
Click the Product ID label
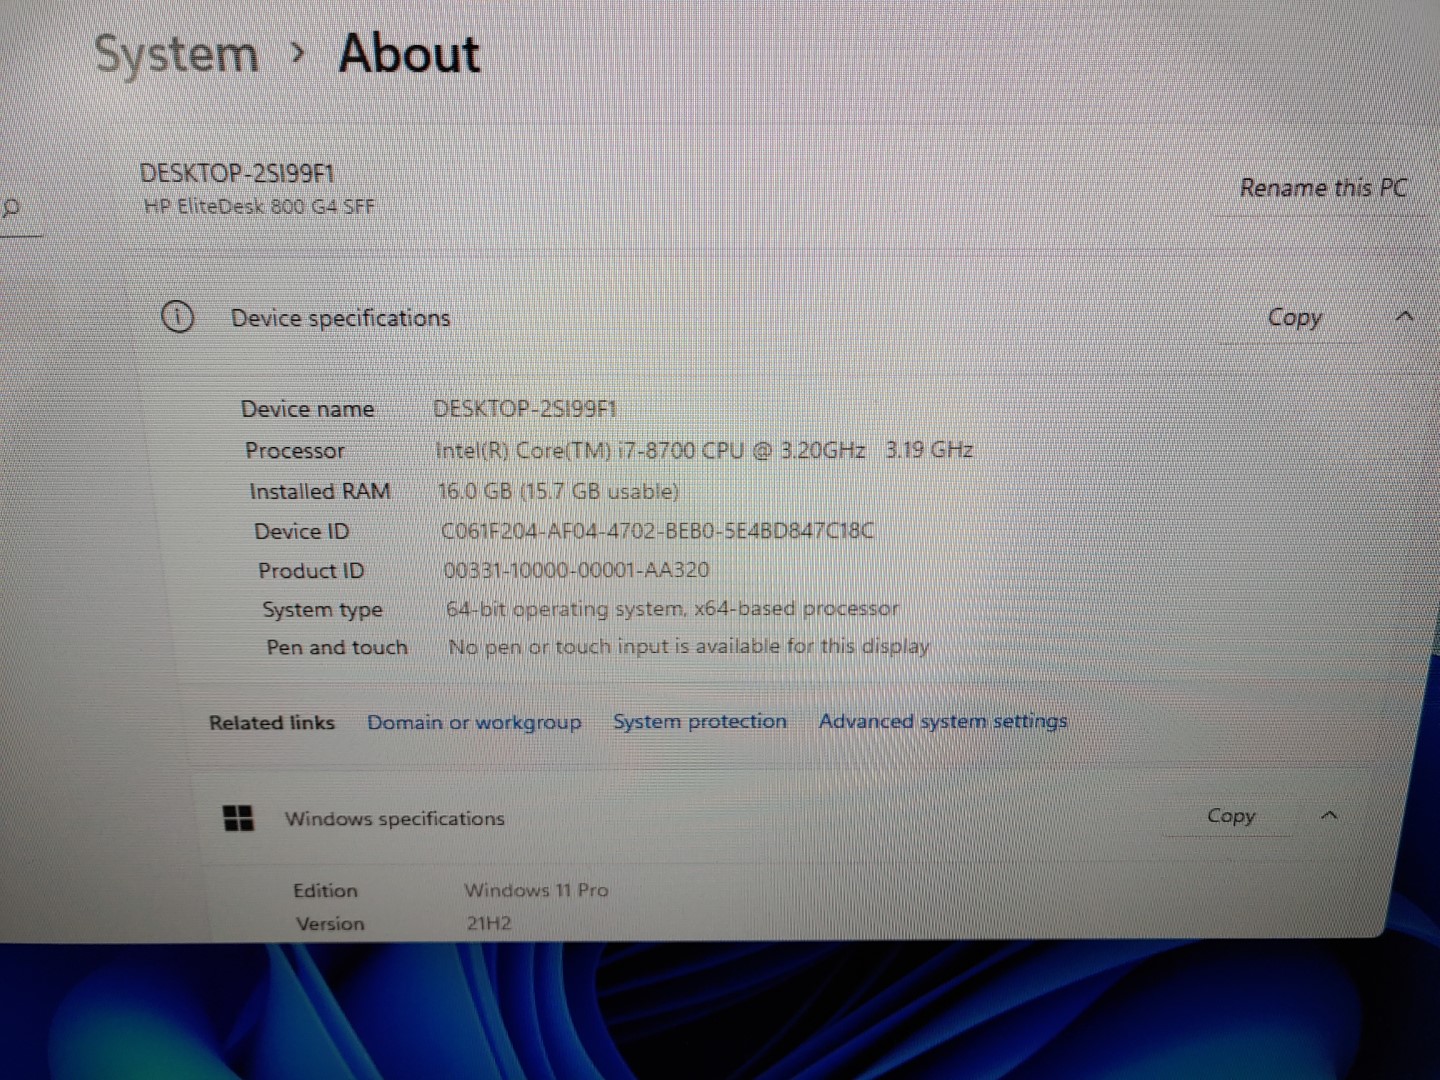point(311,571)
